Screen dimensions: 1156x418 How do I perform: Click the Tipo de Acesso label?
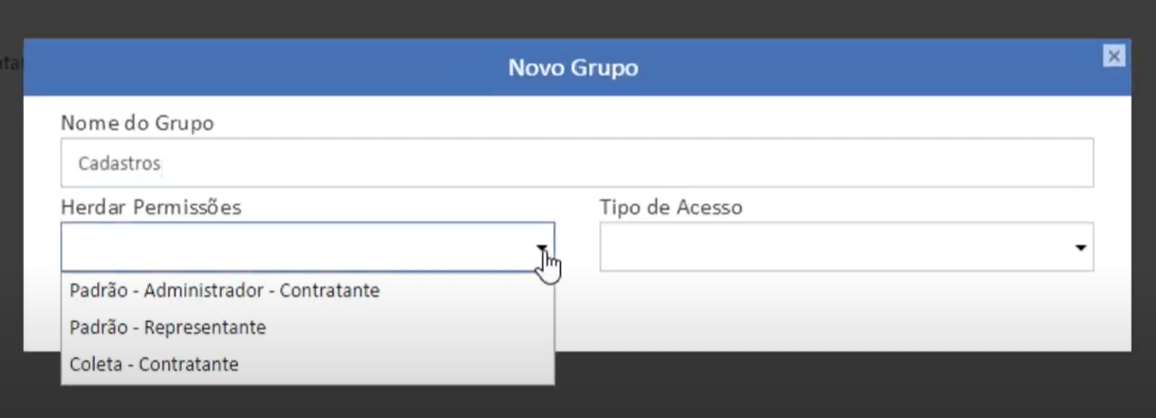[x=671, y=207]
